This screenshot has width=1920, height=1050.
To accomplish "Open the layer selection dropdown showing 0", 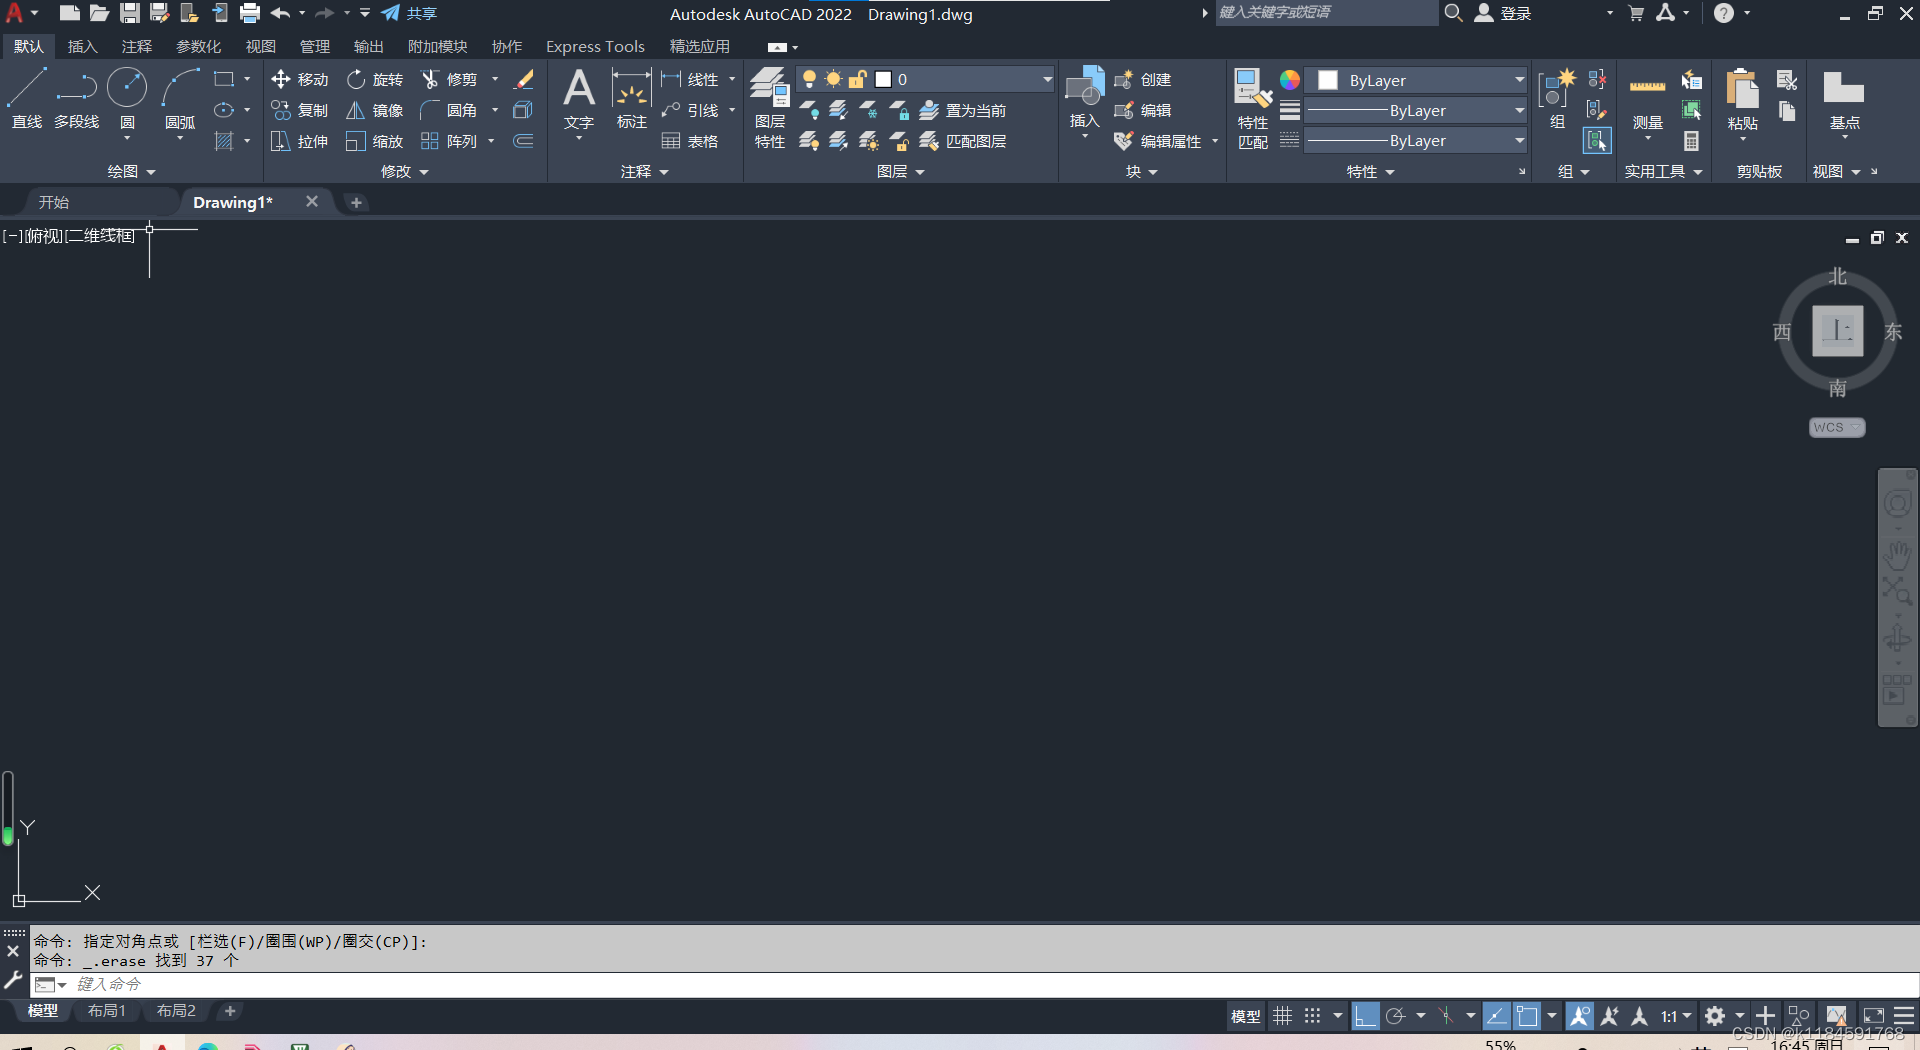I will pos(1045,79).
